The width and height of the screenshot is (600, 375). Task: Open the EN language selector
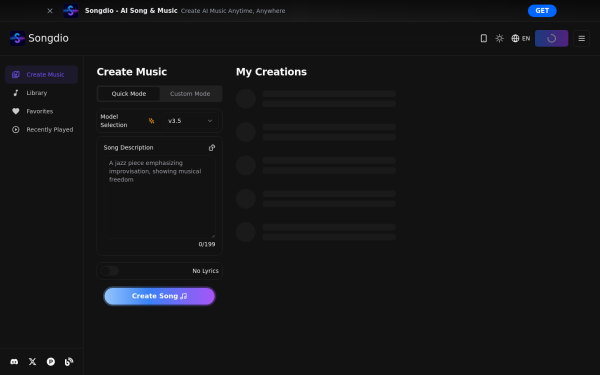click(521, 38)
